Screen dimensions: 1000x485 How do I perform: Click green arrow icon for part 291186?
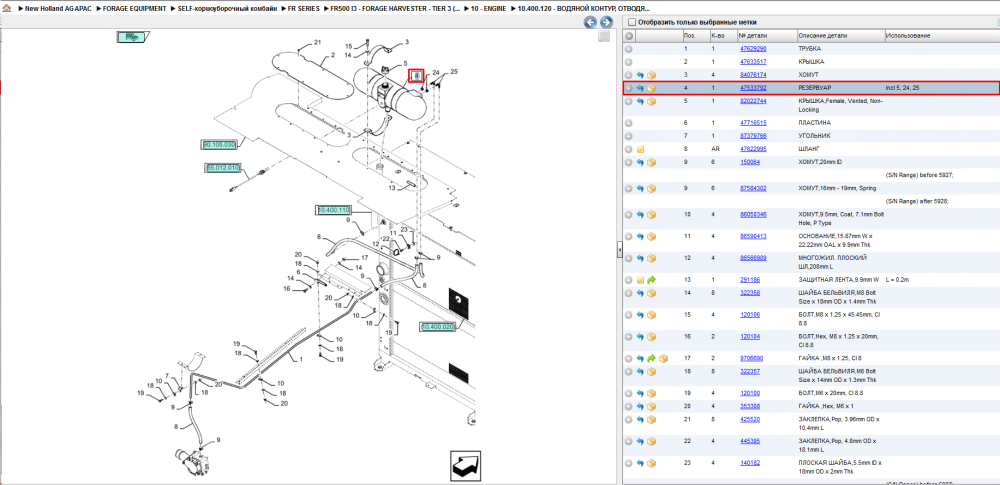click(652, 280)
